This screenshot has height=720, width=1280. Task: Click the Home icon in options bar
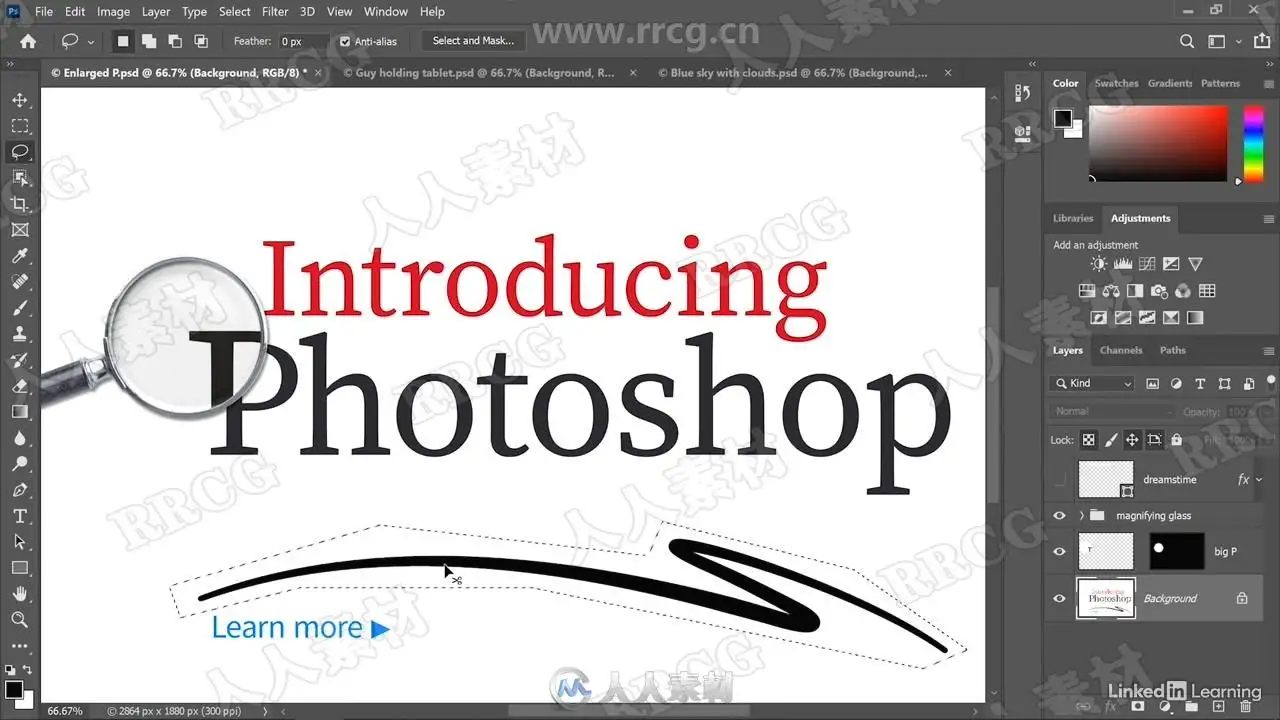point(28,41)
